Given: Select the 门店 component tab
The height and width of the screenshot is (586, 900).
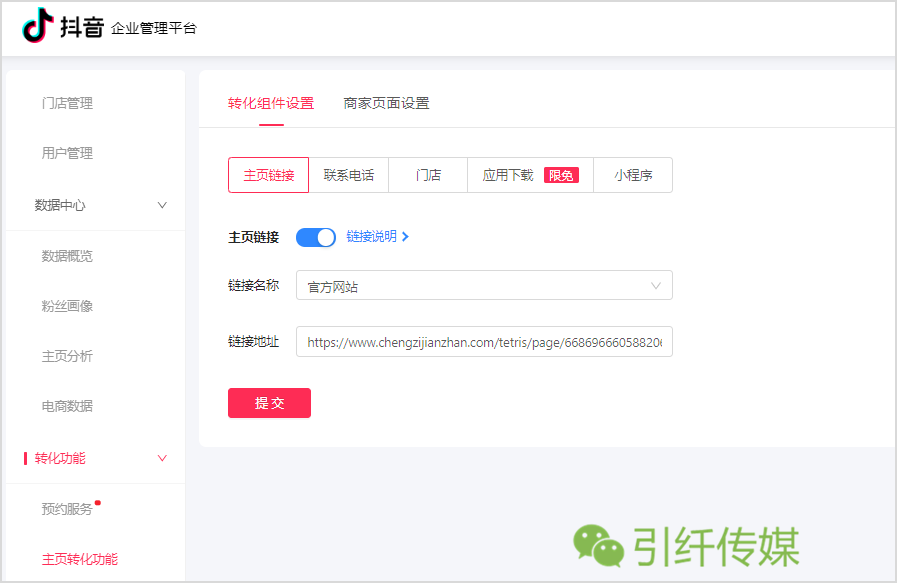Looking at the screenshot, I should 429,176.
